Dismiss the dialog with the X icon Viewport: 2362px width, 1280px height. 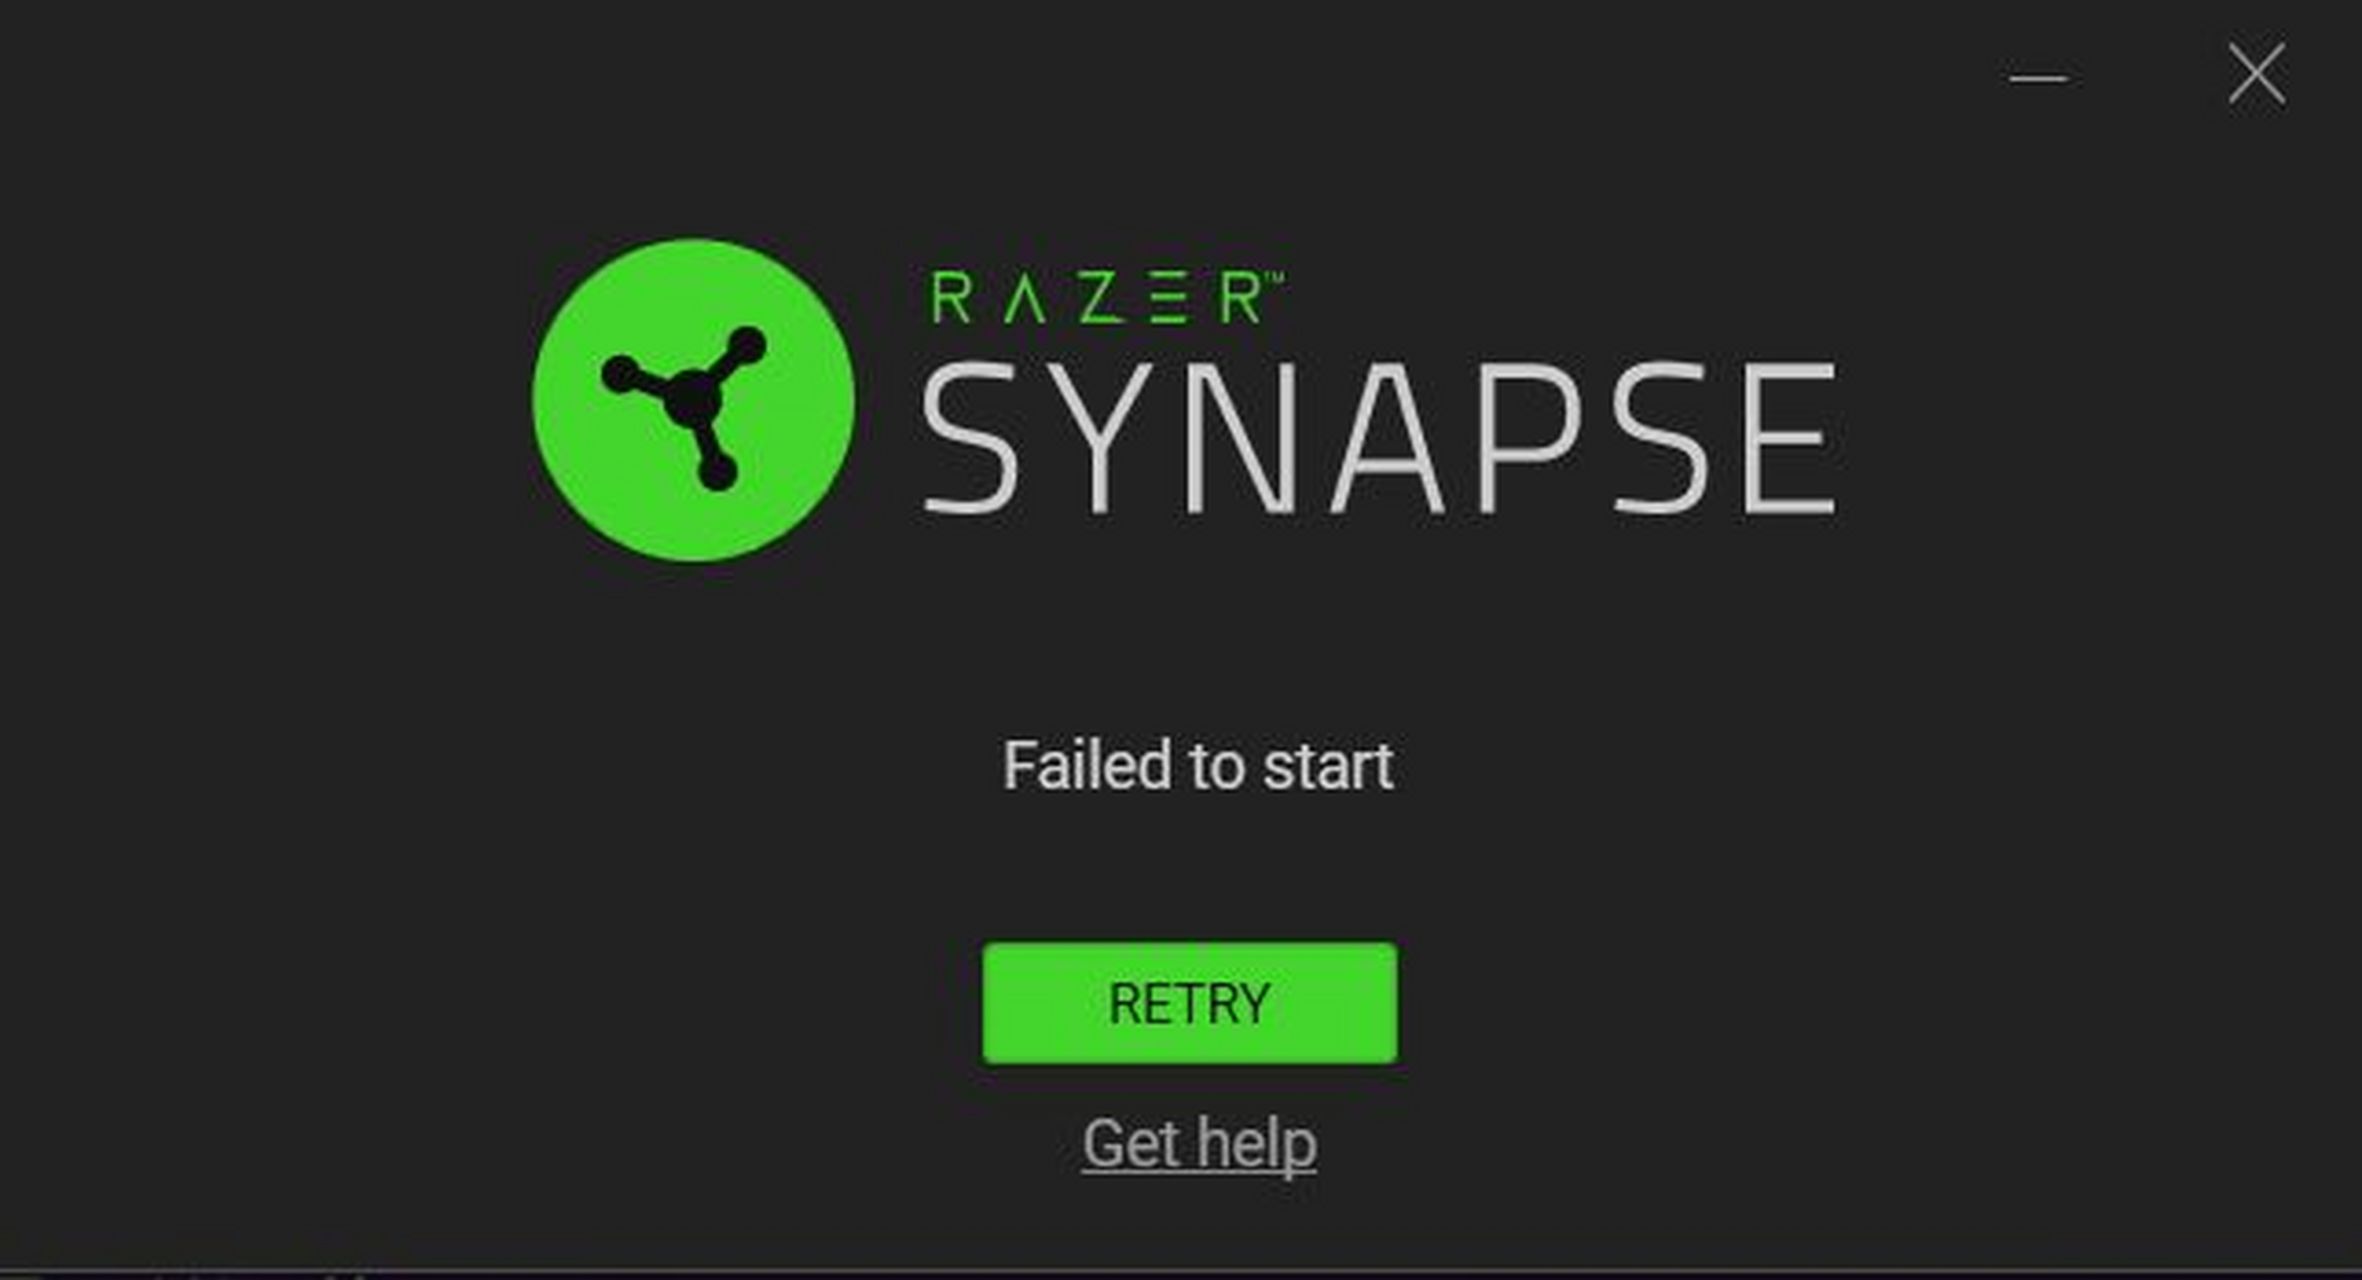coord(2256,73)
